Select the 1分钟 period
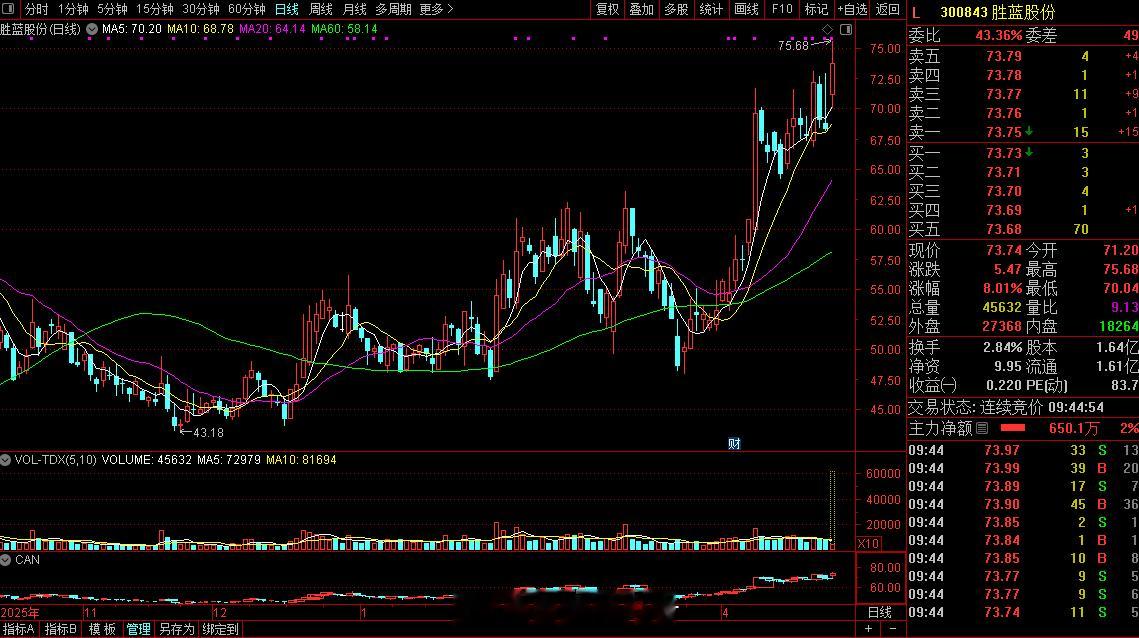Image resolution: width=1139 pixels, height=638 pixels. click(x=73, y=9)
